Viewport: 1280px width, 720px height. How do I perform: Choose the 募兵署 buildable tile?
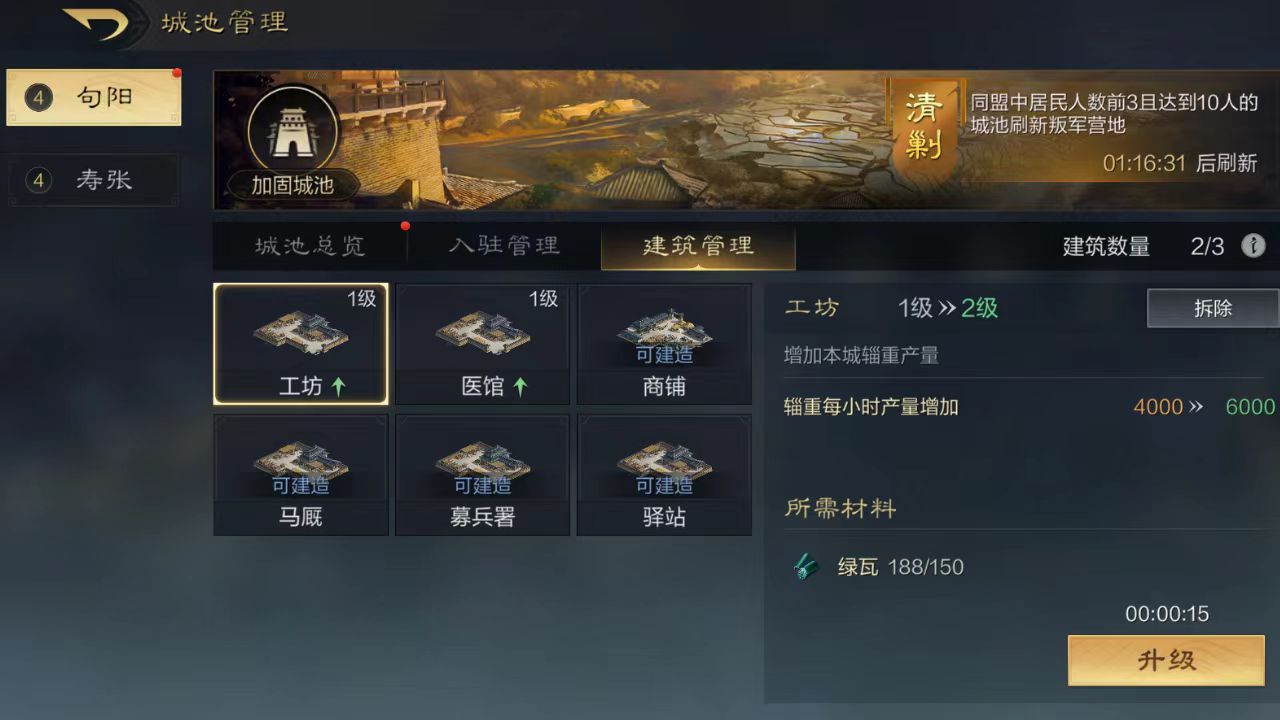(483, 475)
